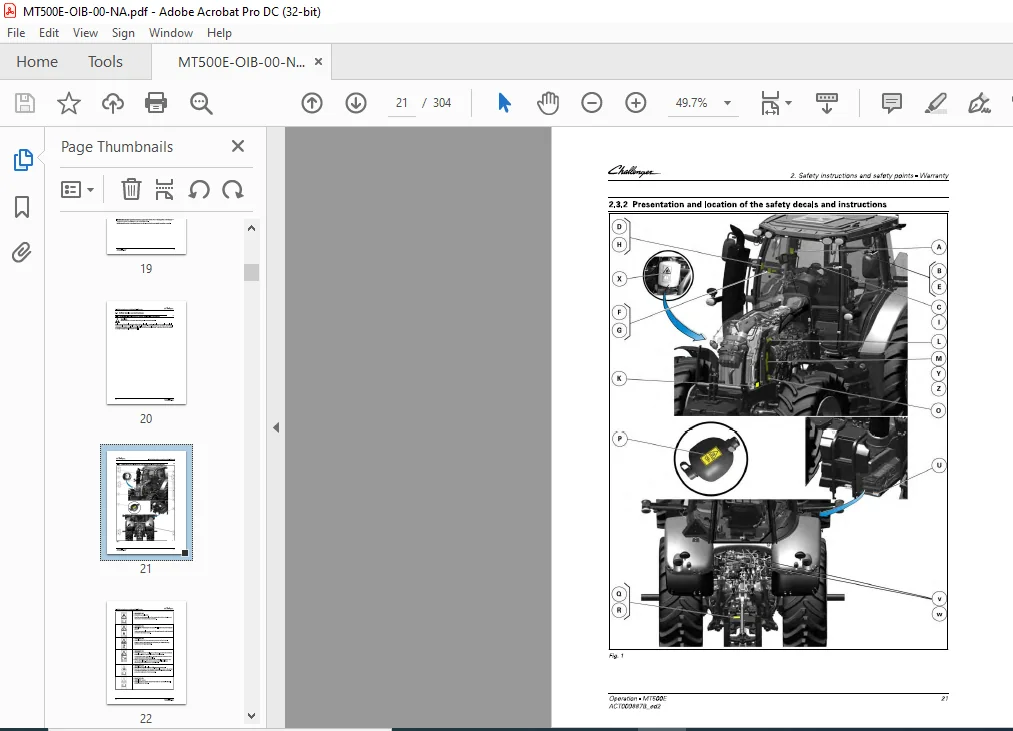Click the Fit page width icon

[770, 103]
